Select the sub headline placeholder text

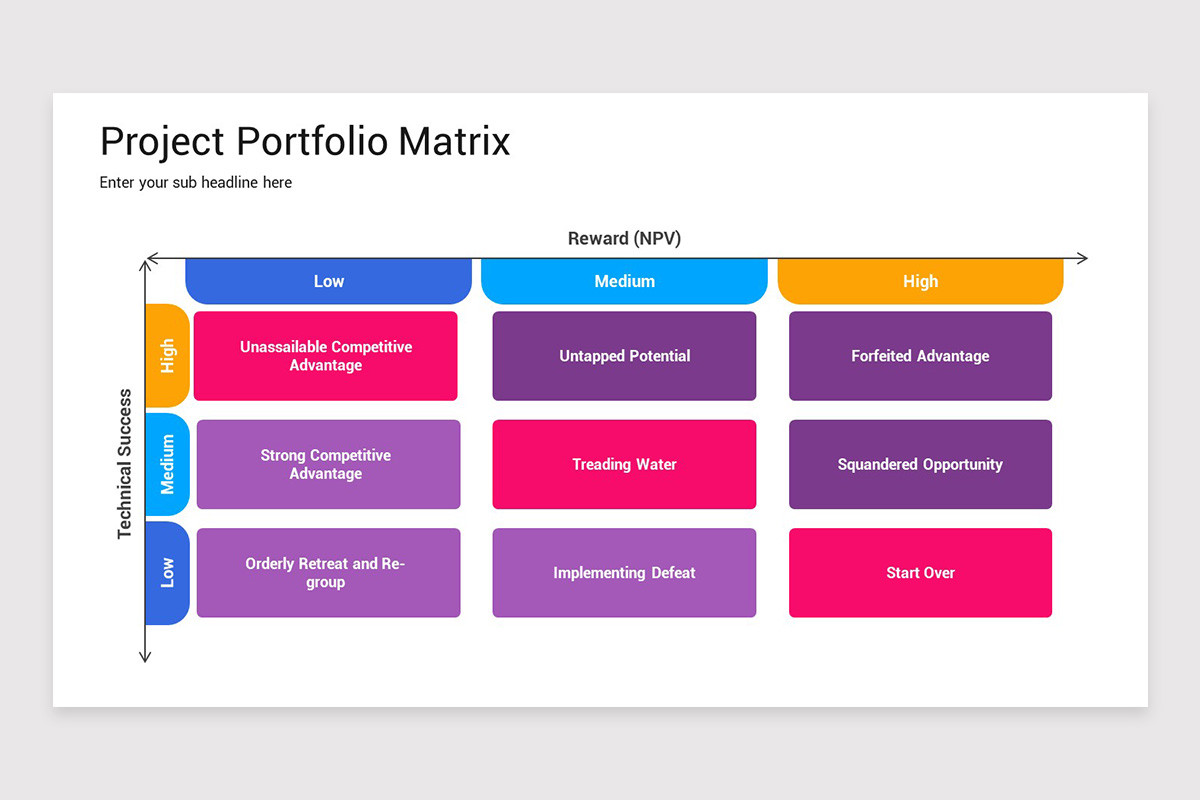[196, 183]
